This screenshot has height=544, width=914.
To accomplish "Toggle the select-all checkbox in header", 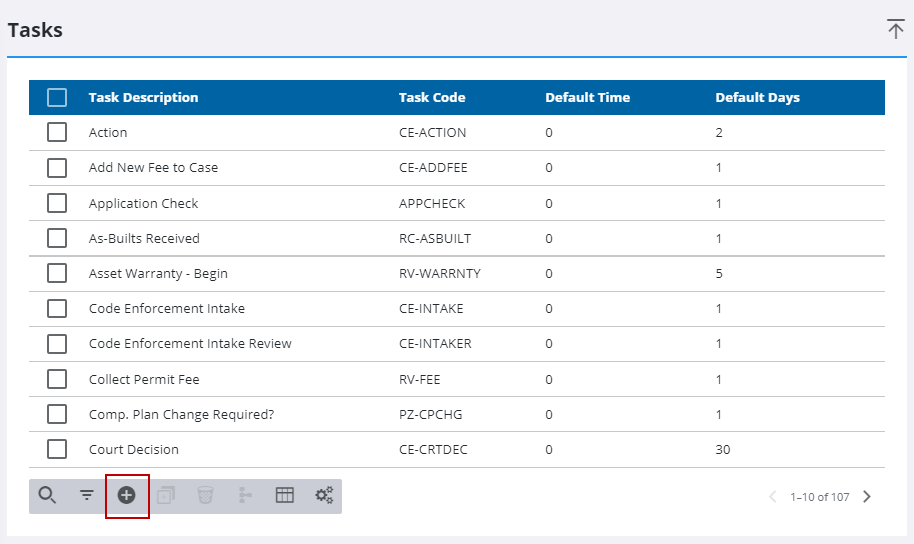I will [x=57, y=97].
